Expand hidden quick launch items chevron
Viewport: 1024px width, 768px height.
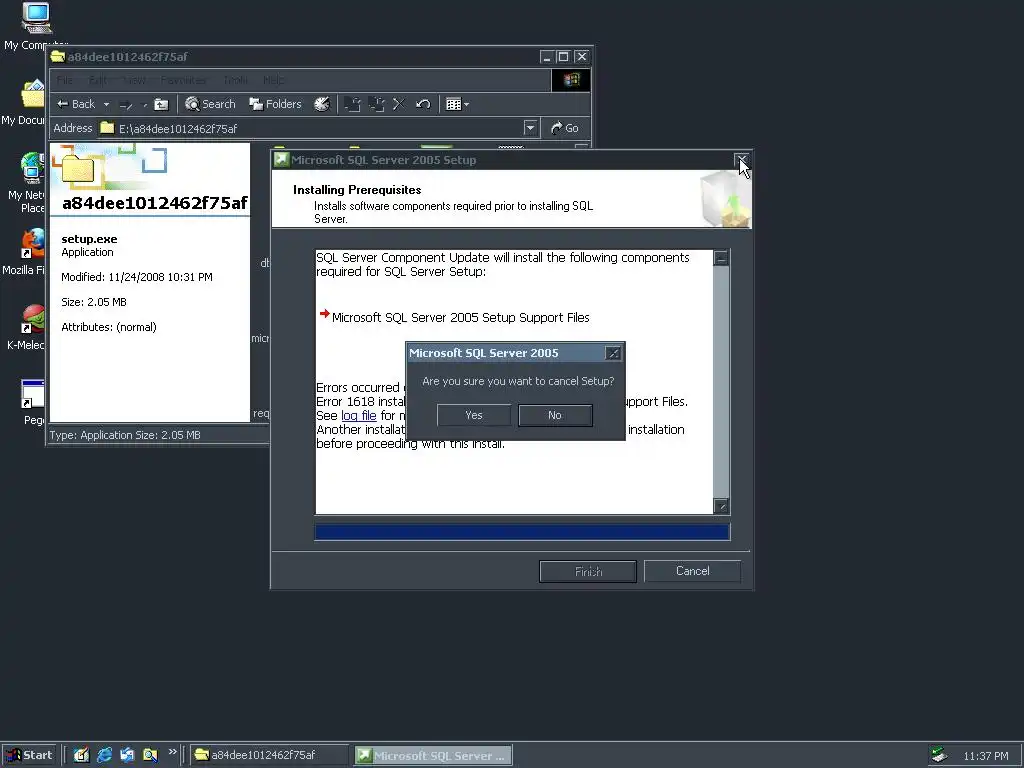point(172,752)
